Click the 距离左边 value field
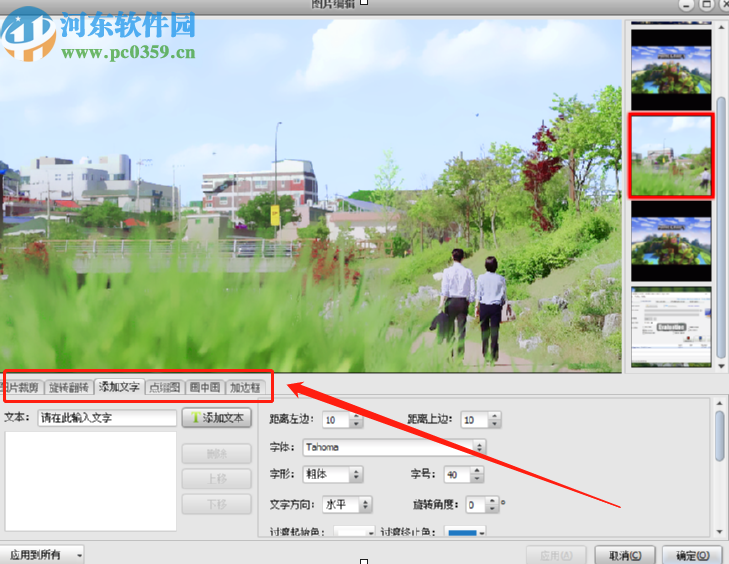The width and height of the screenshot is (729, 564). tap(336, 420)
